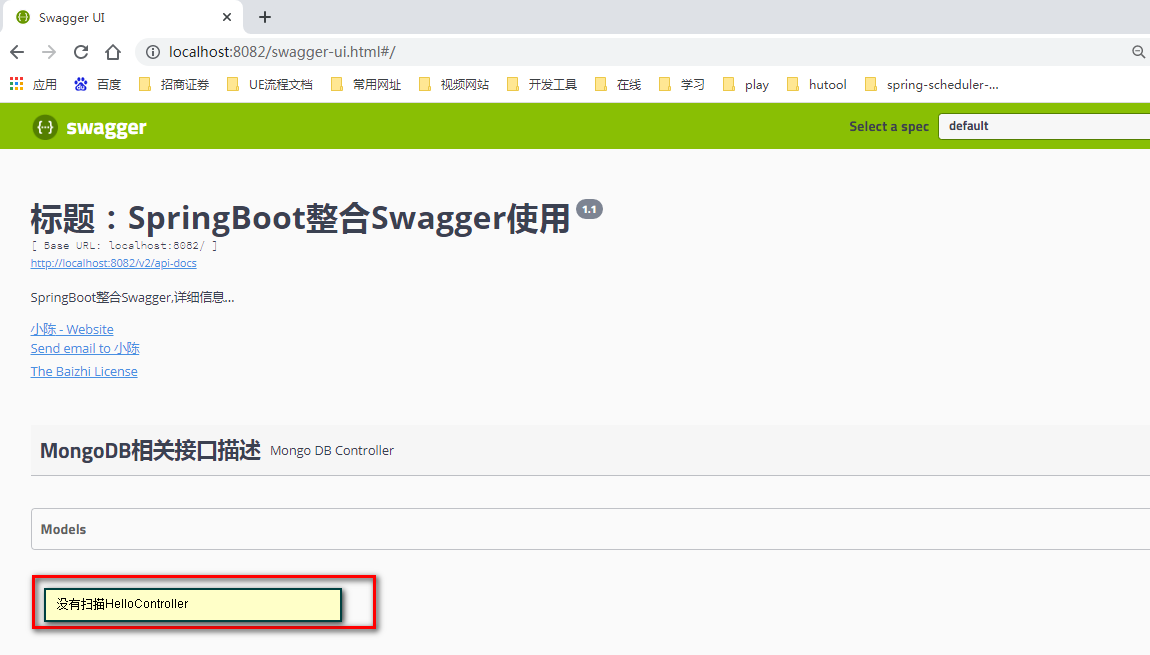Open the 视频网站 bookmark folder
Screen dimensions: 1150x655
tap(454, 84)
